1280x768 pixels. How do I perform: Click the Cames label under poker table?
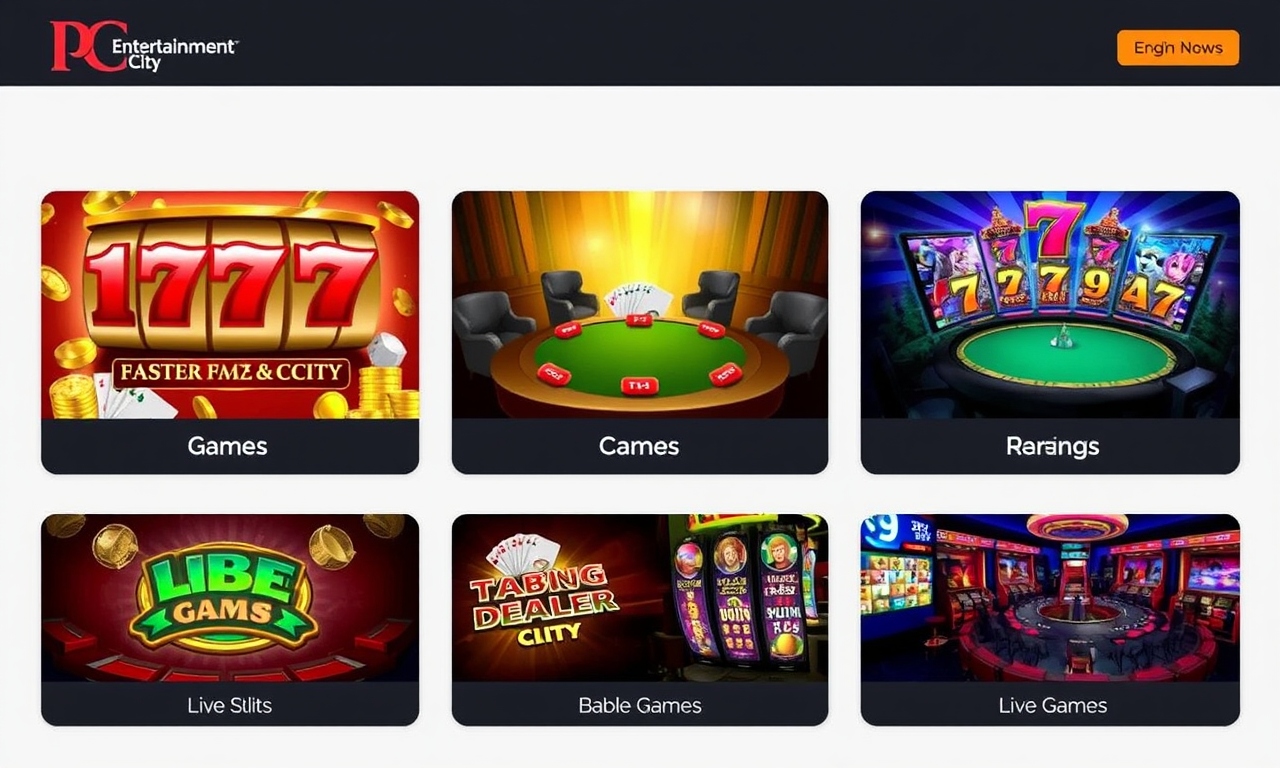pyautogui.click(x=639, y=446)
